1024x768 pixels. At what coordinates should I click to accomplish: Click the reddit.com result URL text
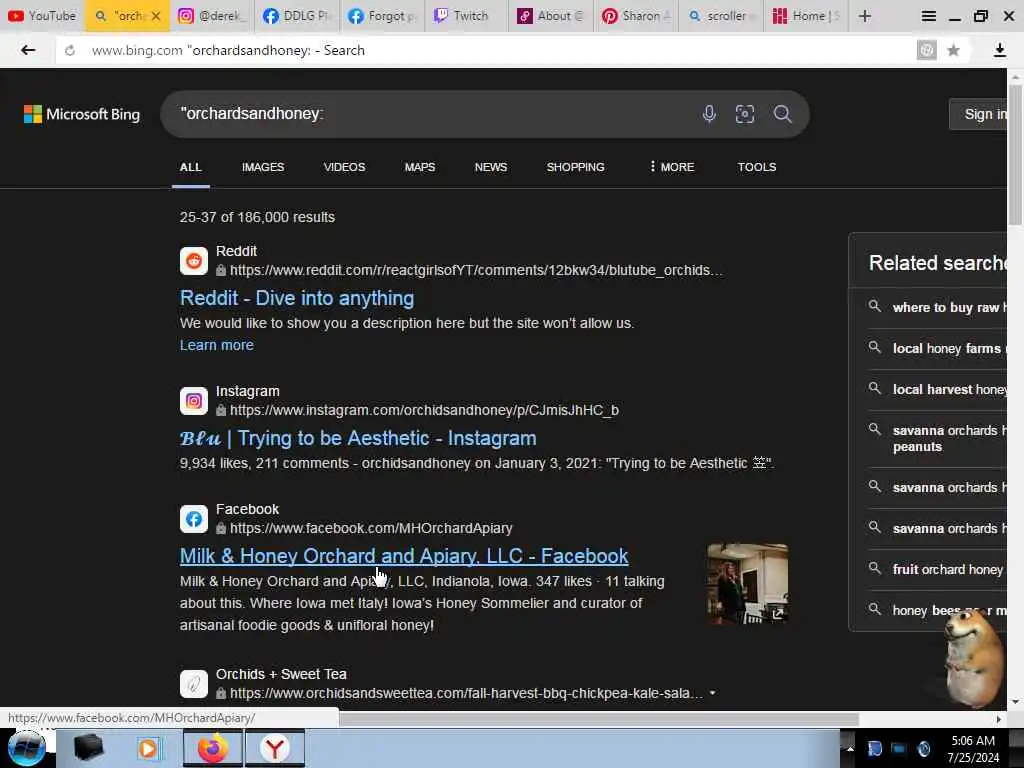click(x=476, y=270)
